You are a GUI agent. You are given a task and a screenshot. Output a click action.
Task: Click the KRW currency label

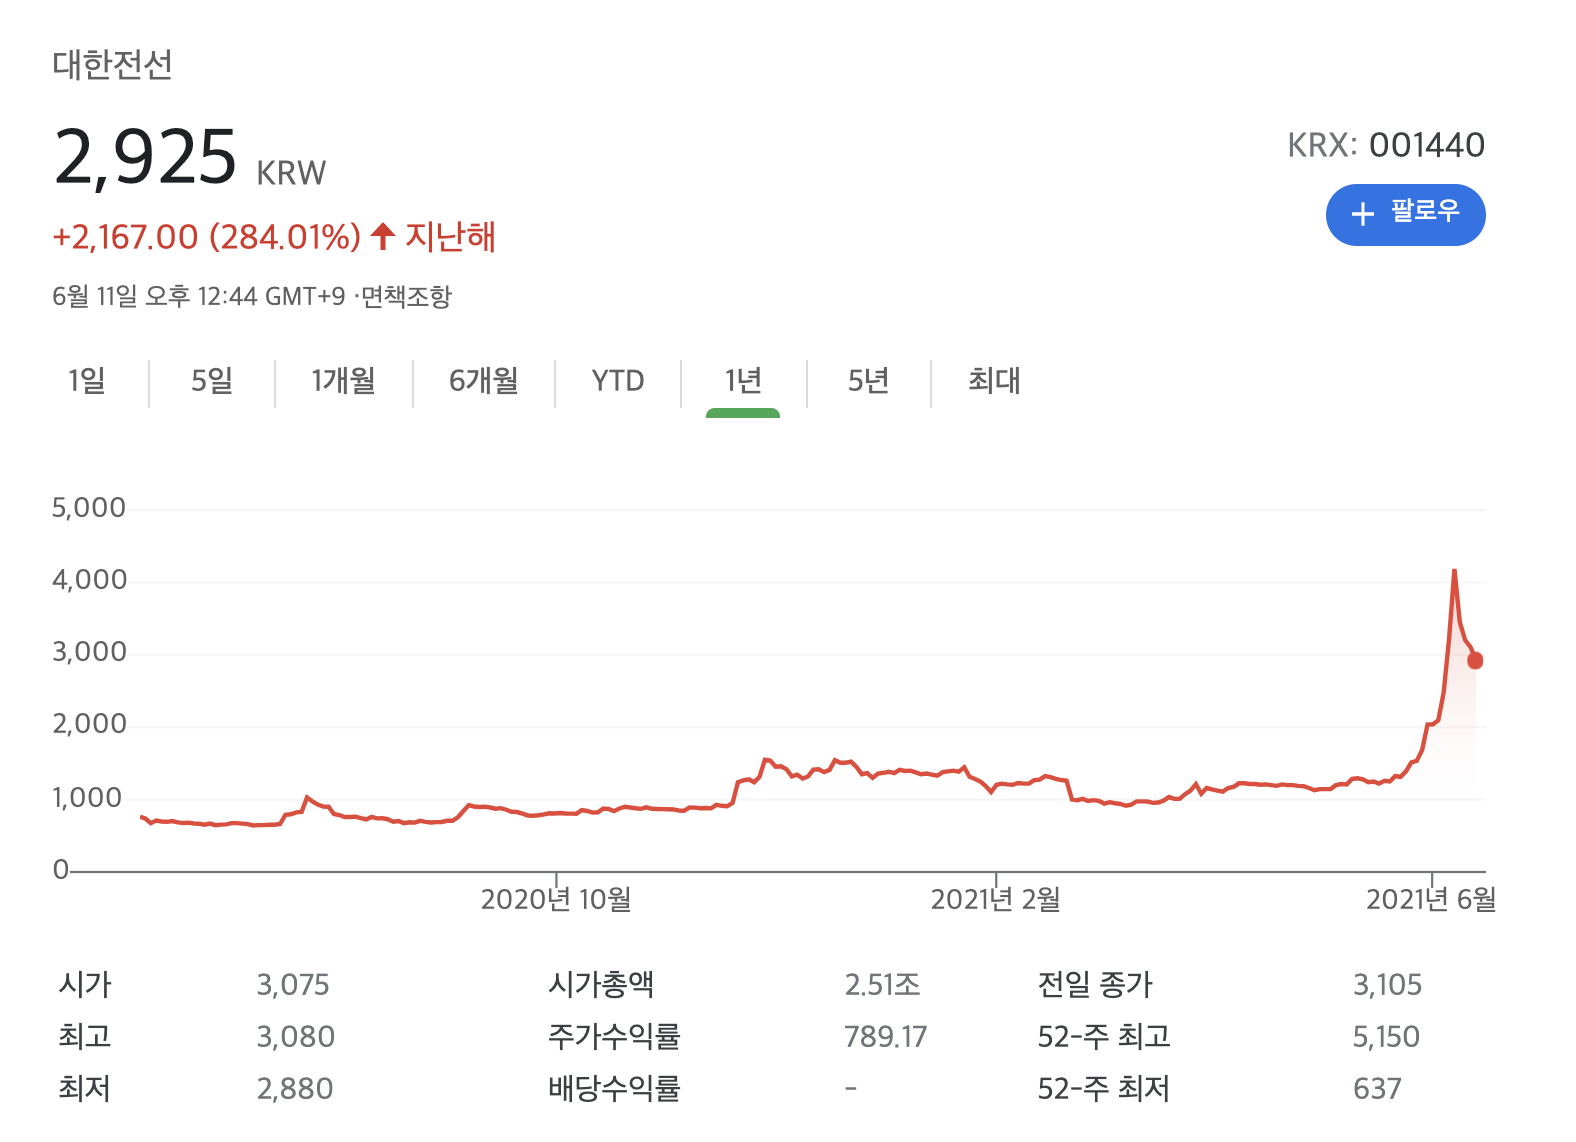pyautogui.click(x=291, y=173)
